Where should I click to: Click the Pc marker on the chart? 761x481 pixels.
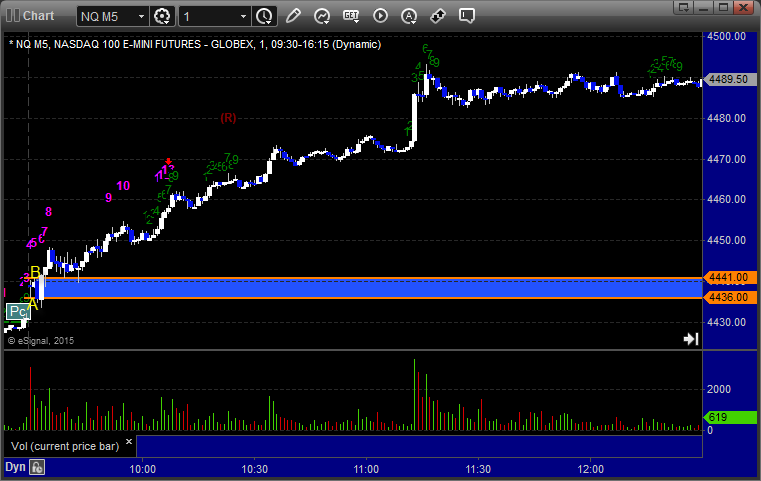click(x=18, y=311)
